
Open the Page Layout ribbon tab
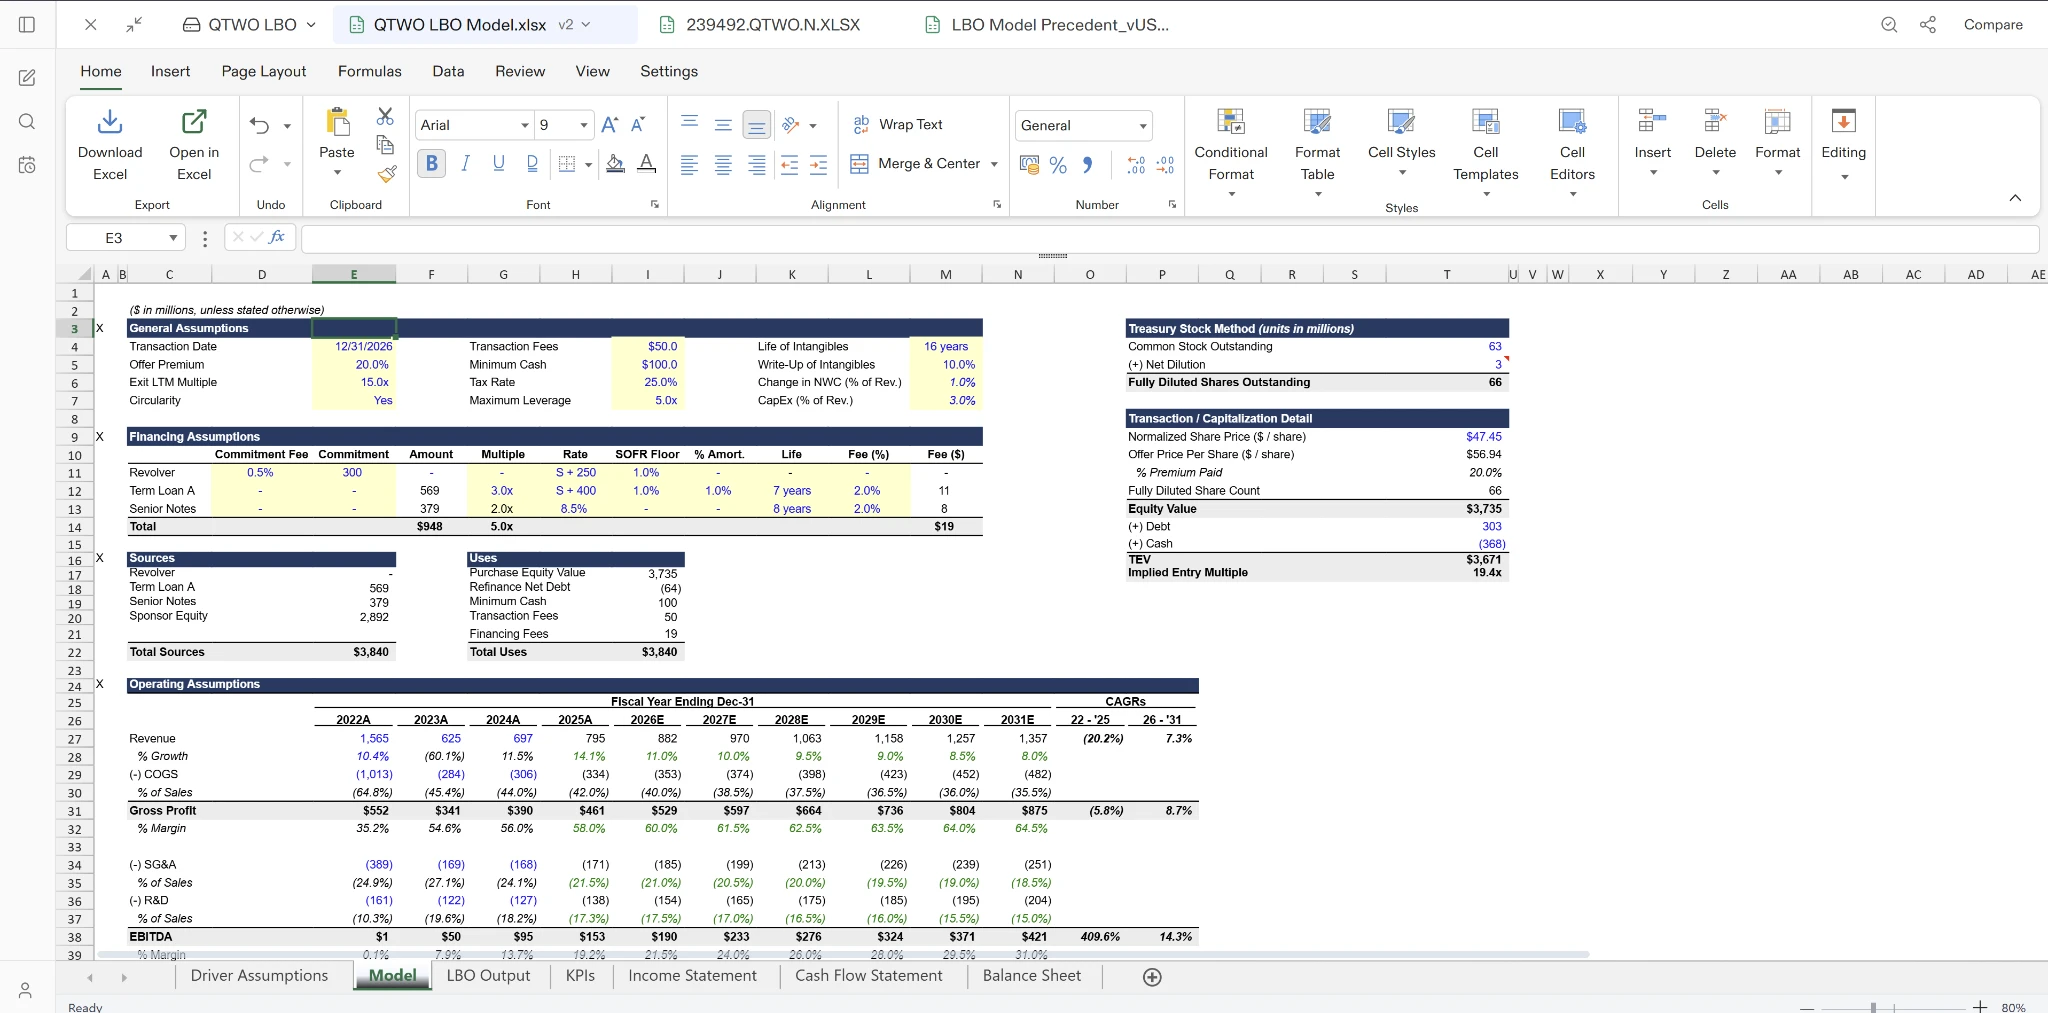pyautogui.click(x=264, y=71)
